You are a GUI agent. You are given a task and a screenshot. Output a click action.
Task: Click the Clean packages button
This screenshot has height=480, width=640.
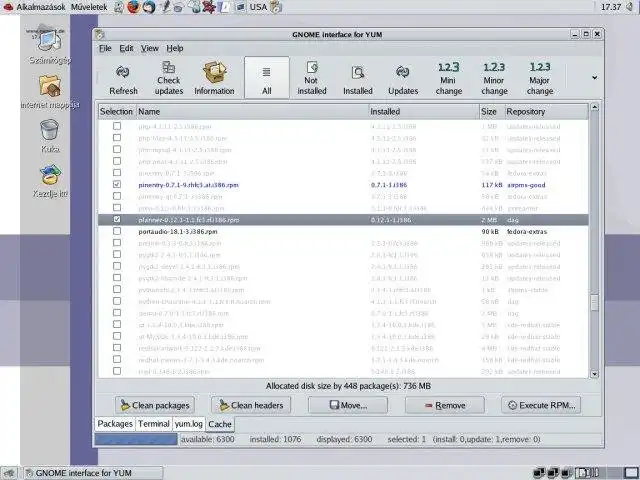tap(155, 405)
